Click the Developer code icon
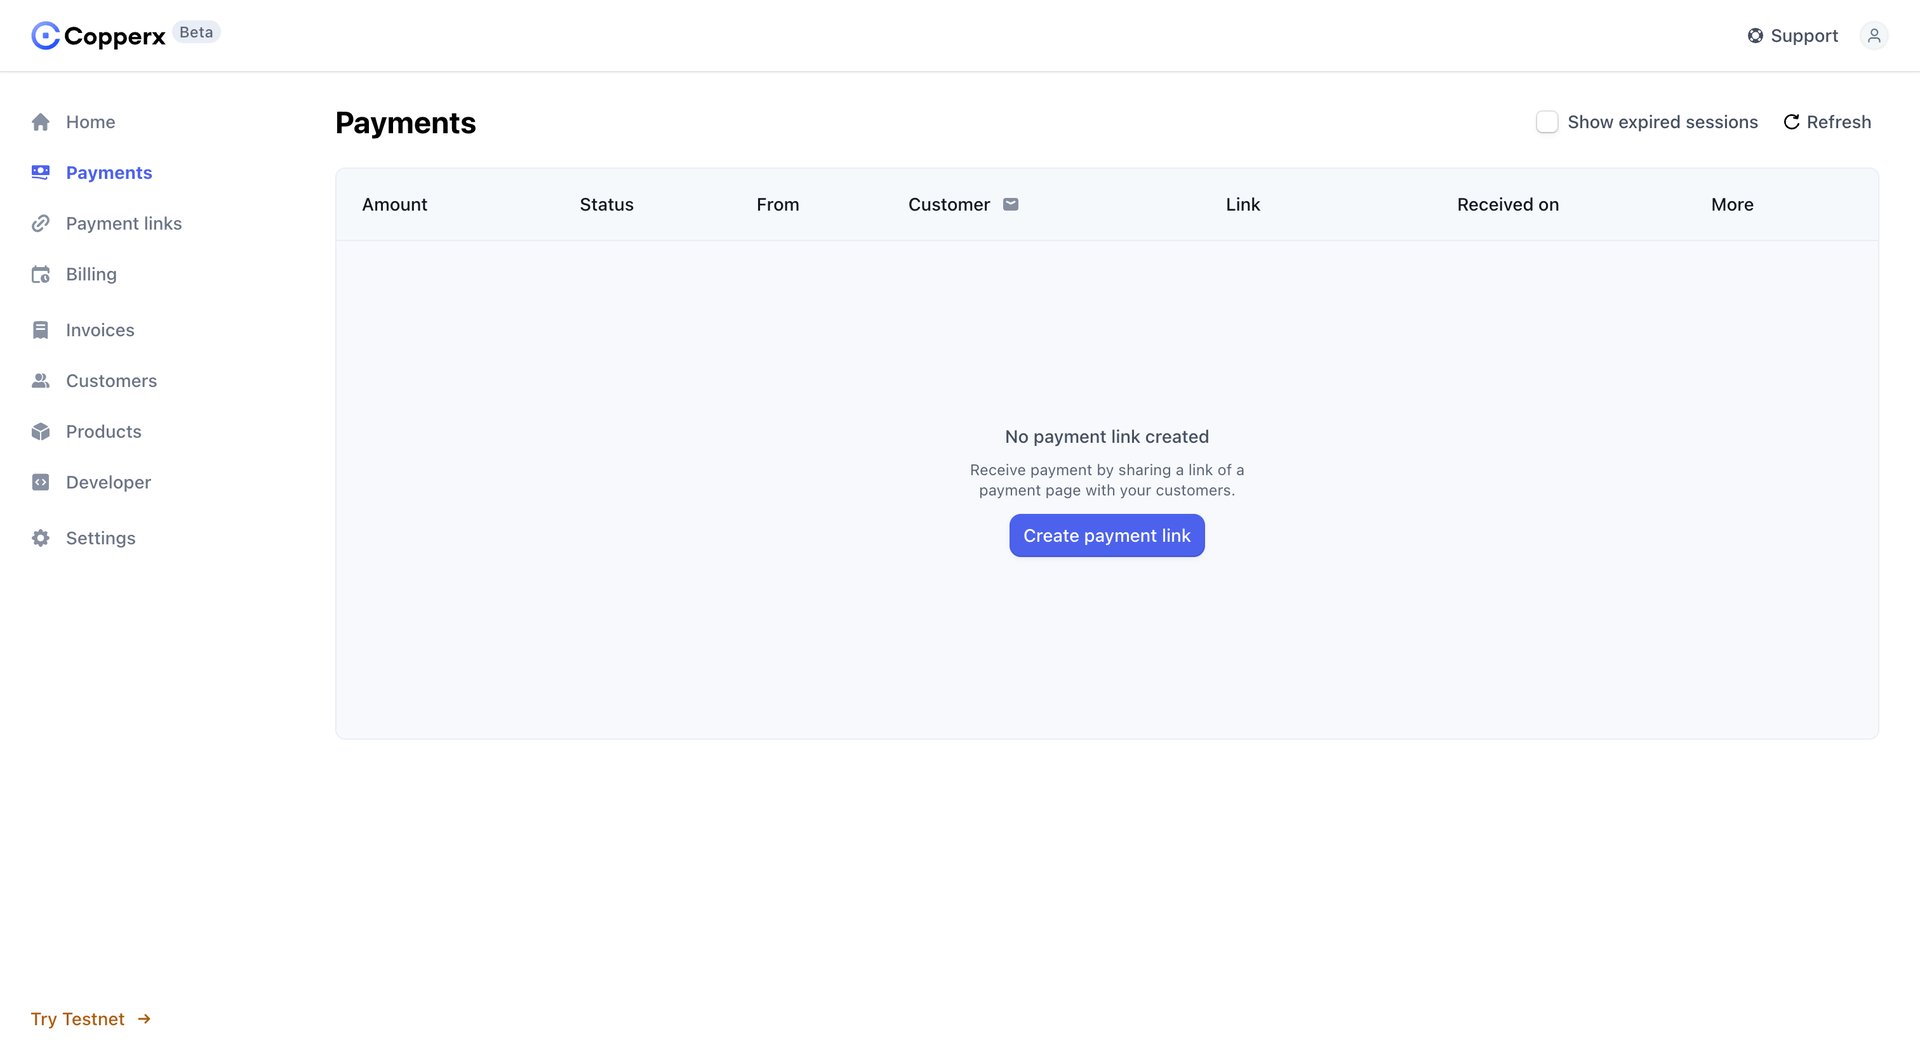 click(40, 482)
